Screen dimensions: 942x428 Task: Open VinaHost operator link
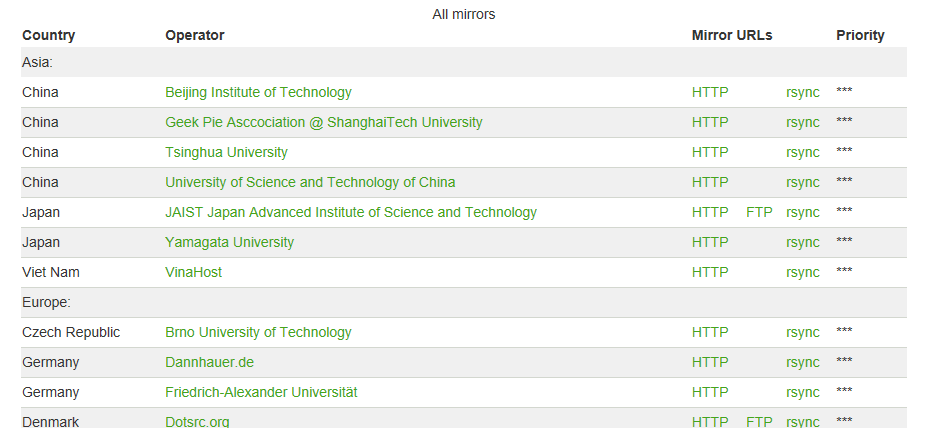pyautogui.click(x=193, y=272)
